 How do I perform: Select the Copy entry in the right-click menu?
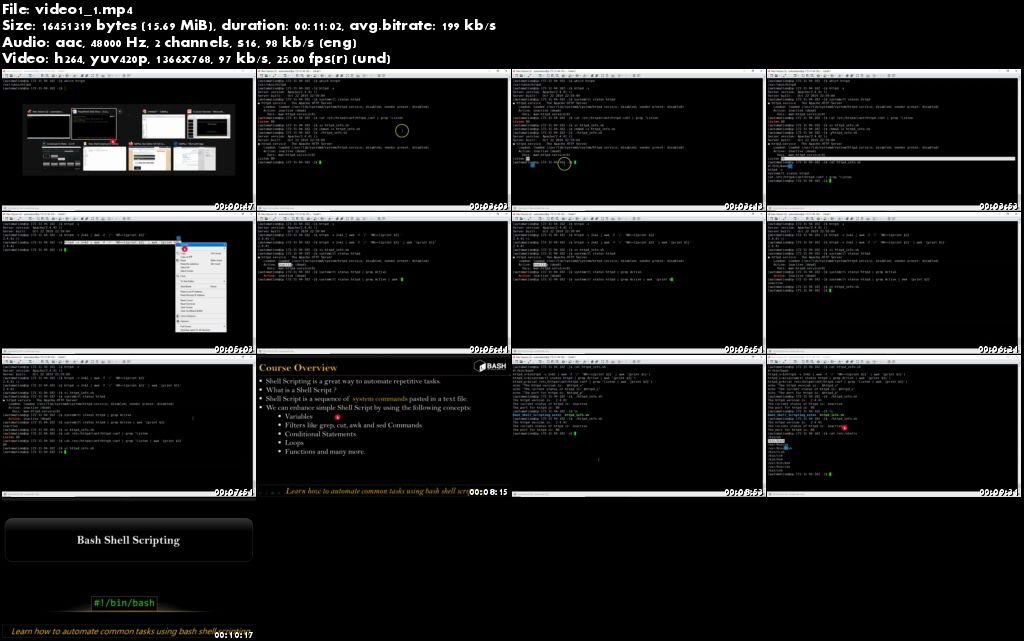pyautogui.click(x=183, y=253)
